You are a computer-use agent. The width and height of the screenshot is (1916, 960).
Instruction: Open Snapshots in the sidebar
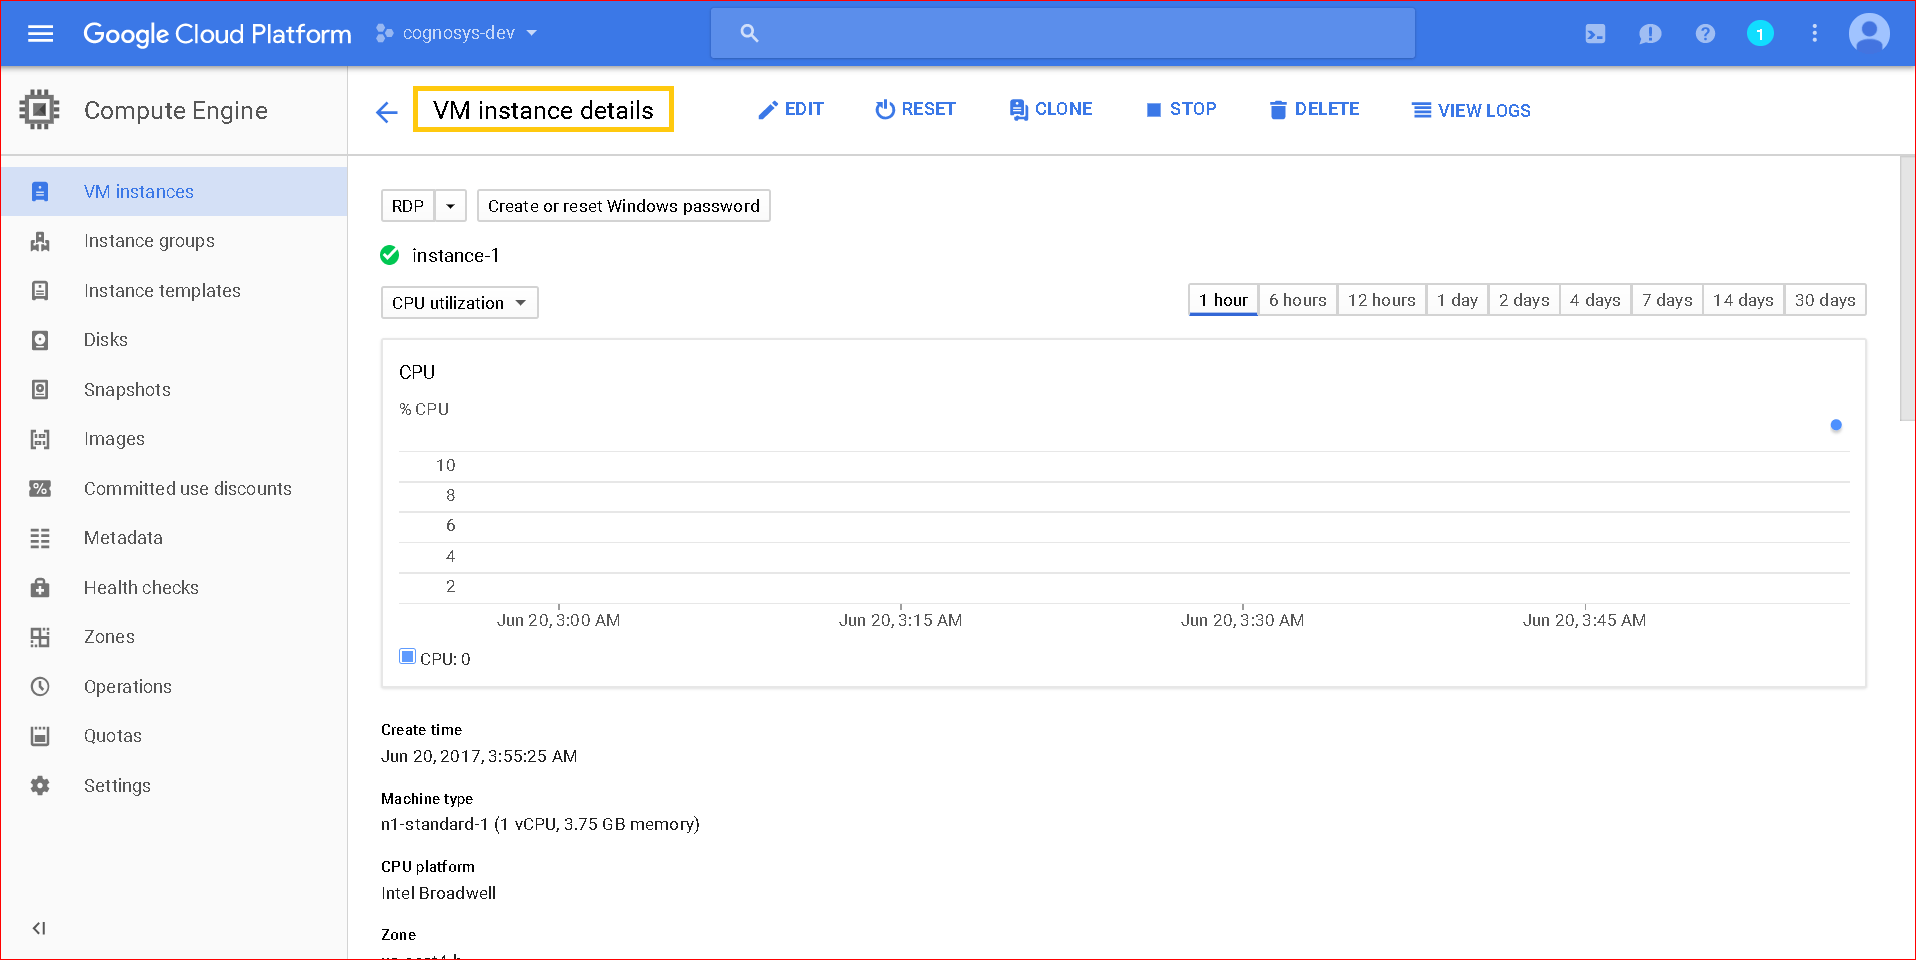(x=127, y=390)
